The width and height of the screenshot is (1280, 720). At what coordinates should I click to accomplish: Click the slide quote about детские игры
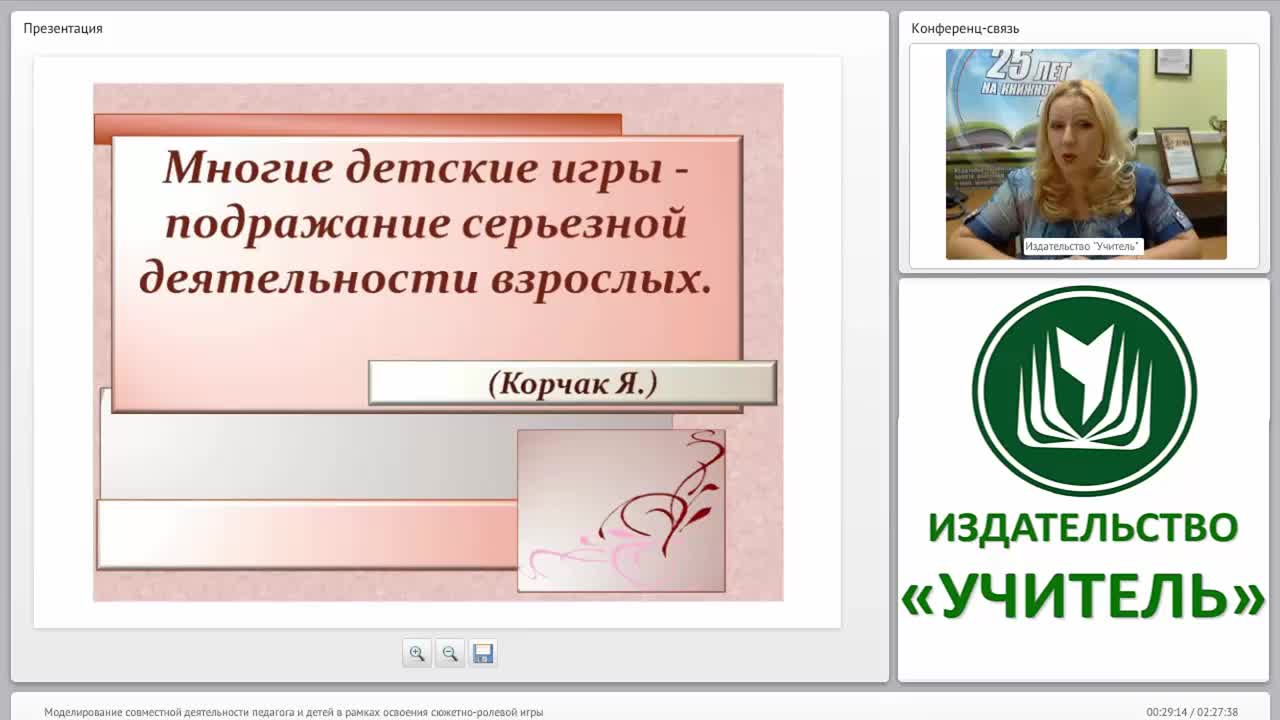426,223
